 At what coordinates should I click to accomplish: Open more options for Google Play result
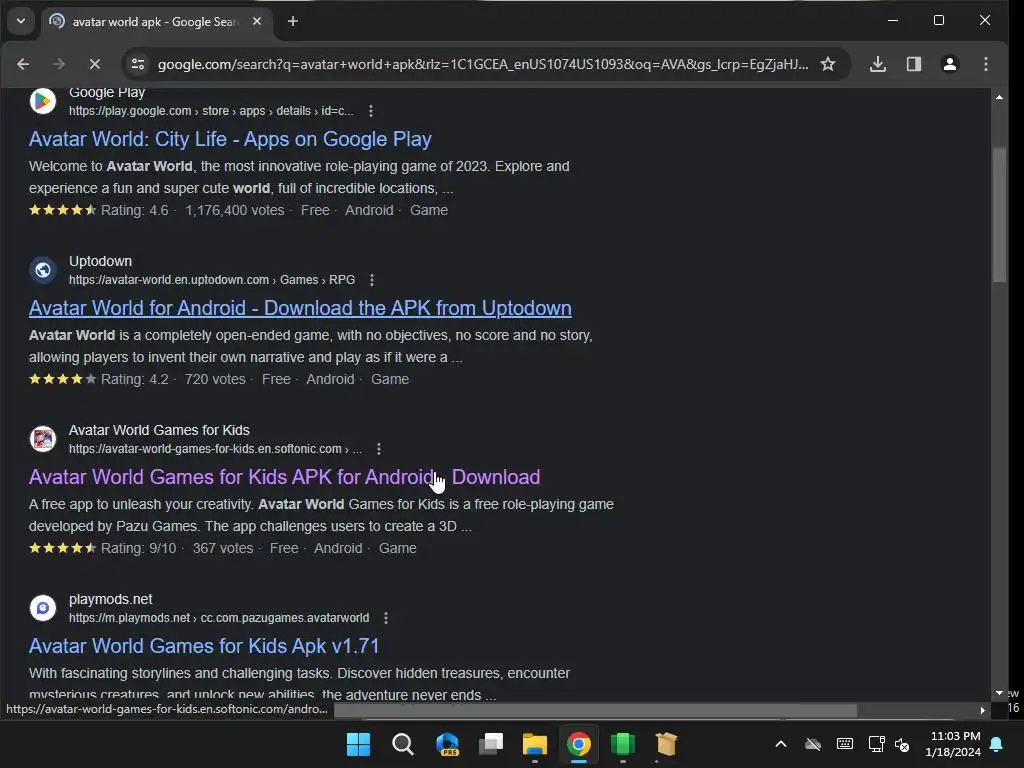[371, 111]
